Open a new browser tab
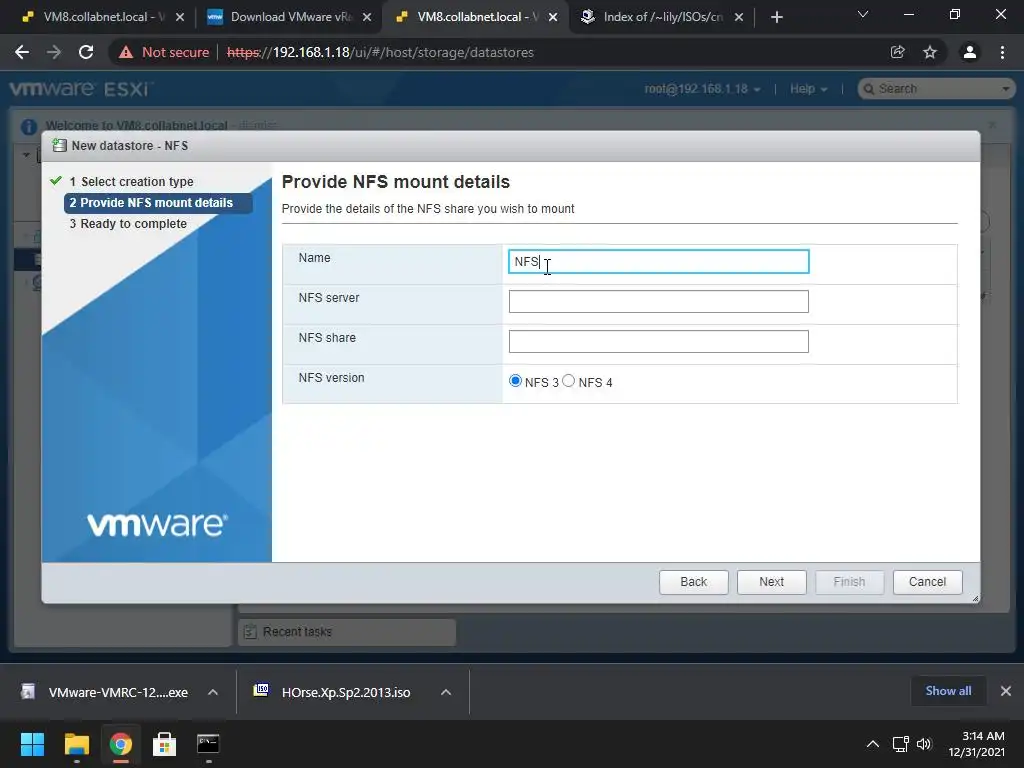Screen dimensions: 1024x768 [776, 17]
